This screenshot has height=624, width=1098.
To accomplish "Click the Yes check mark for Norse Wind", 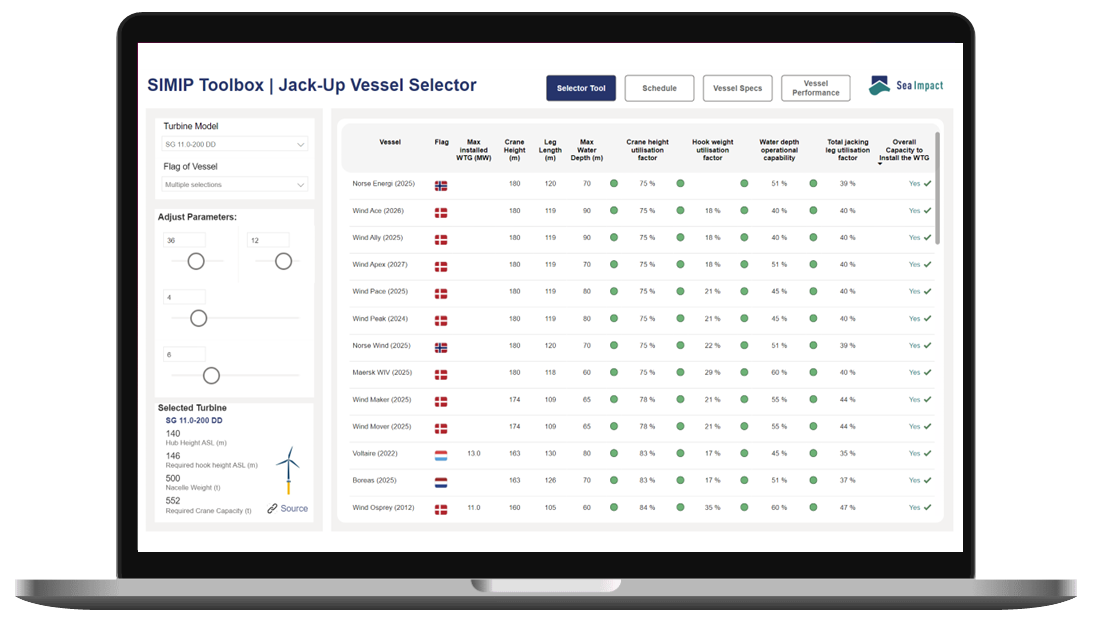I will click(927, 346).
